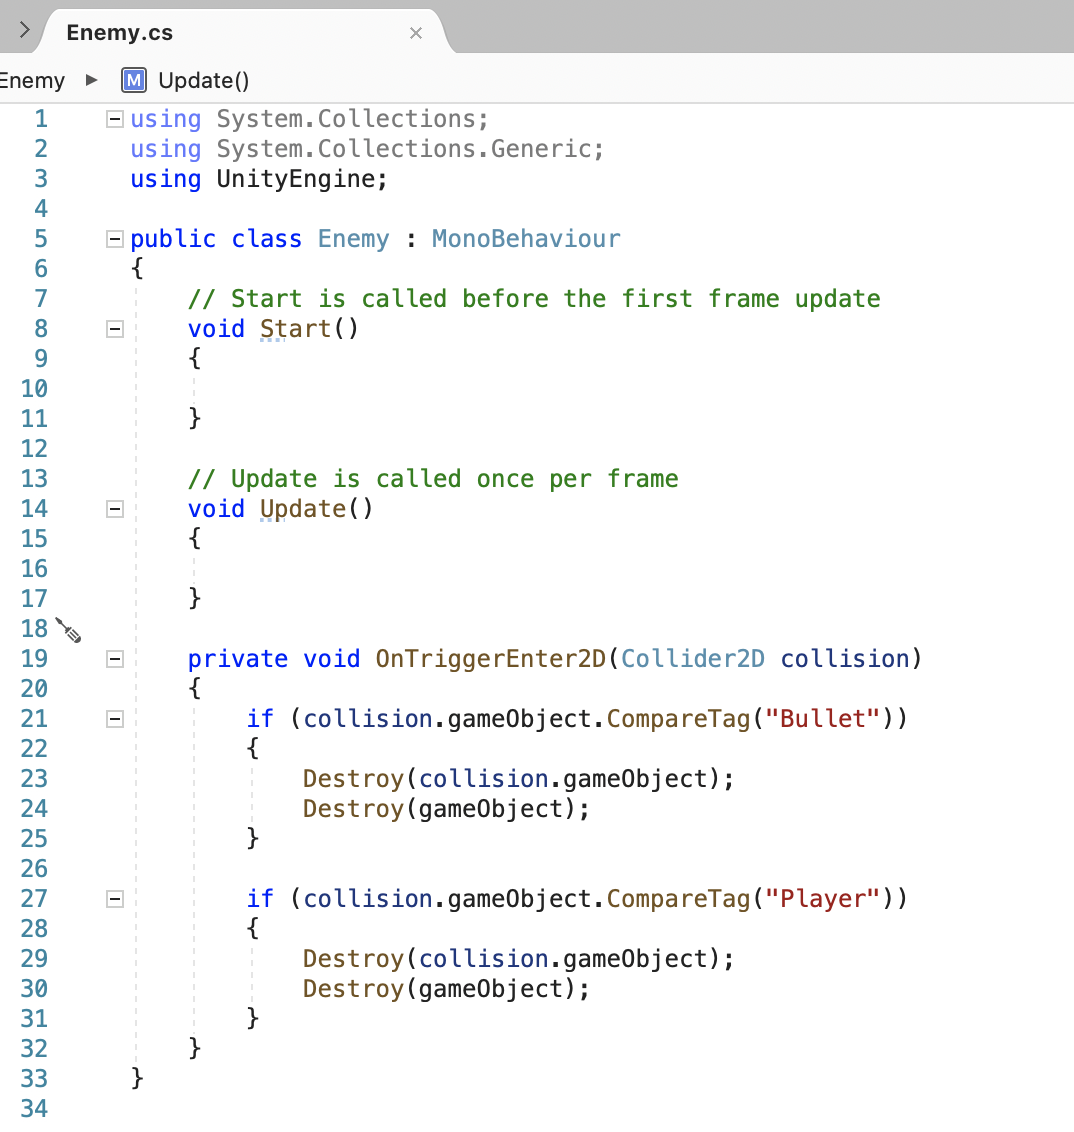1074x1132 pixels.
Task: Click the Start method name
Action: 295,329
